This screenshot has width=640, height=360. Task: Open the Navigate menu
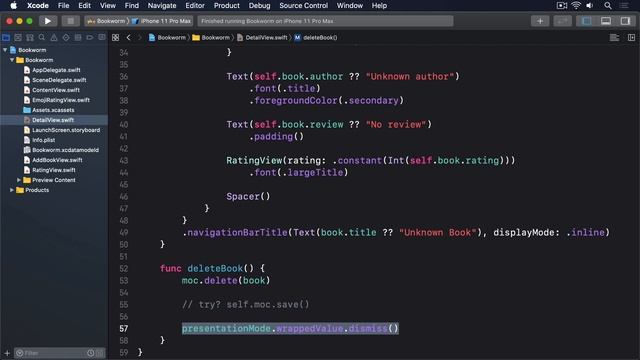coord(162,6)
